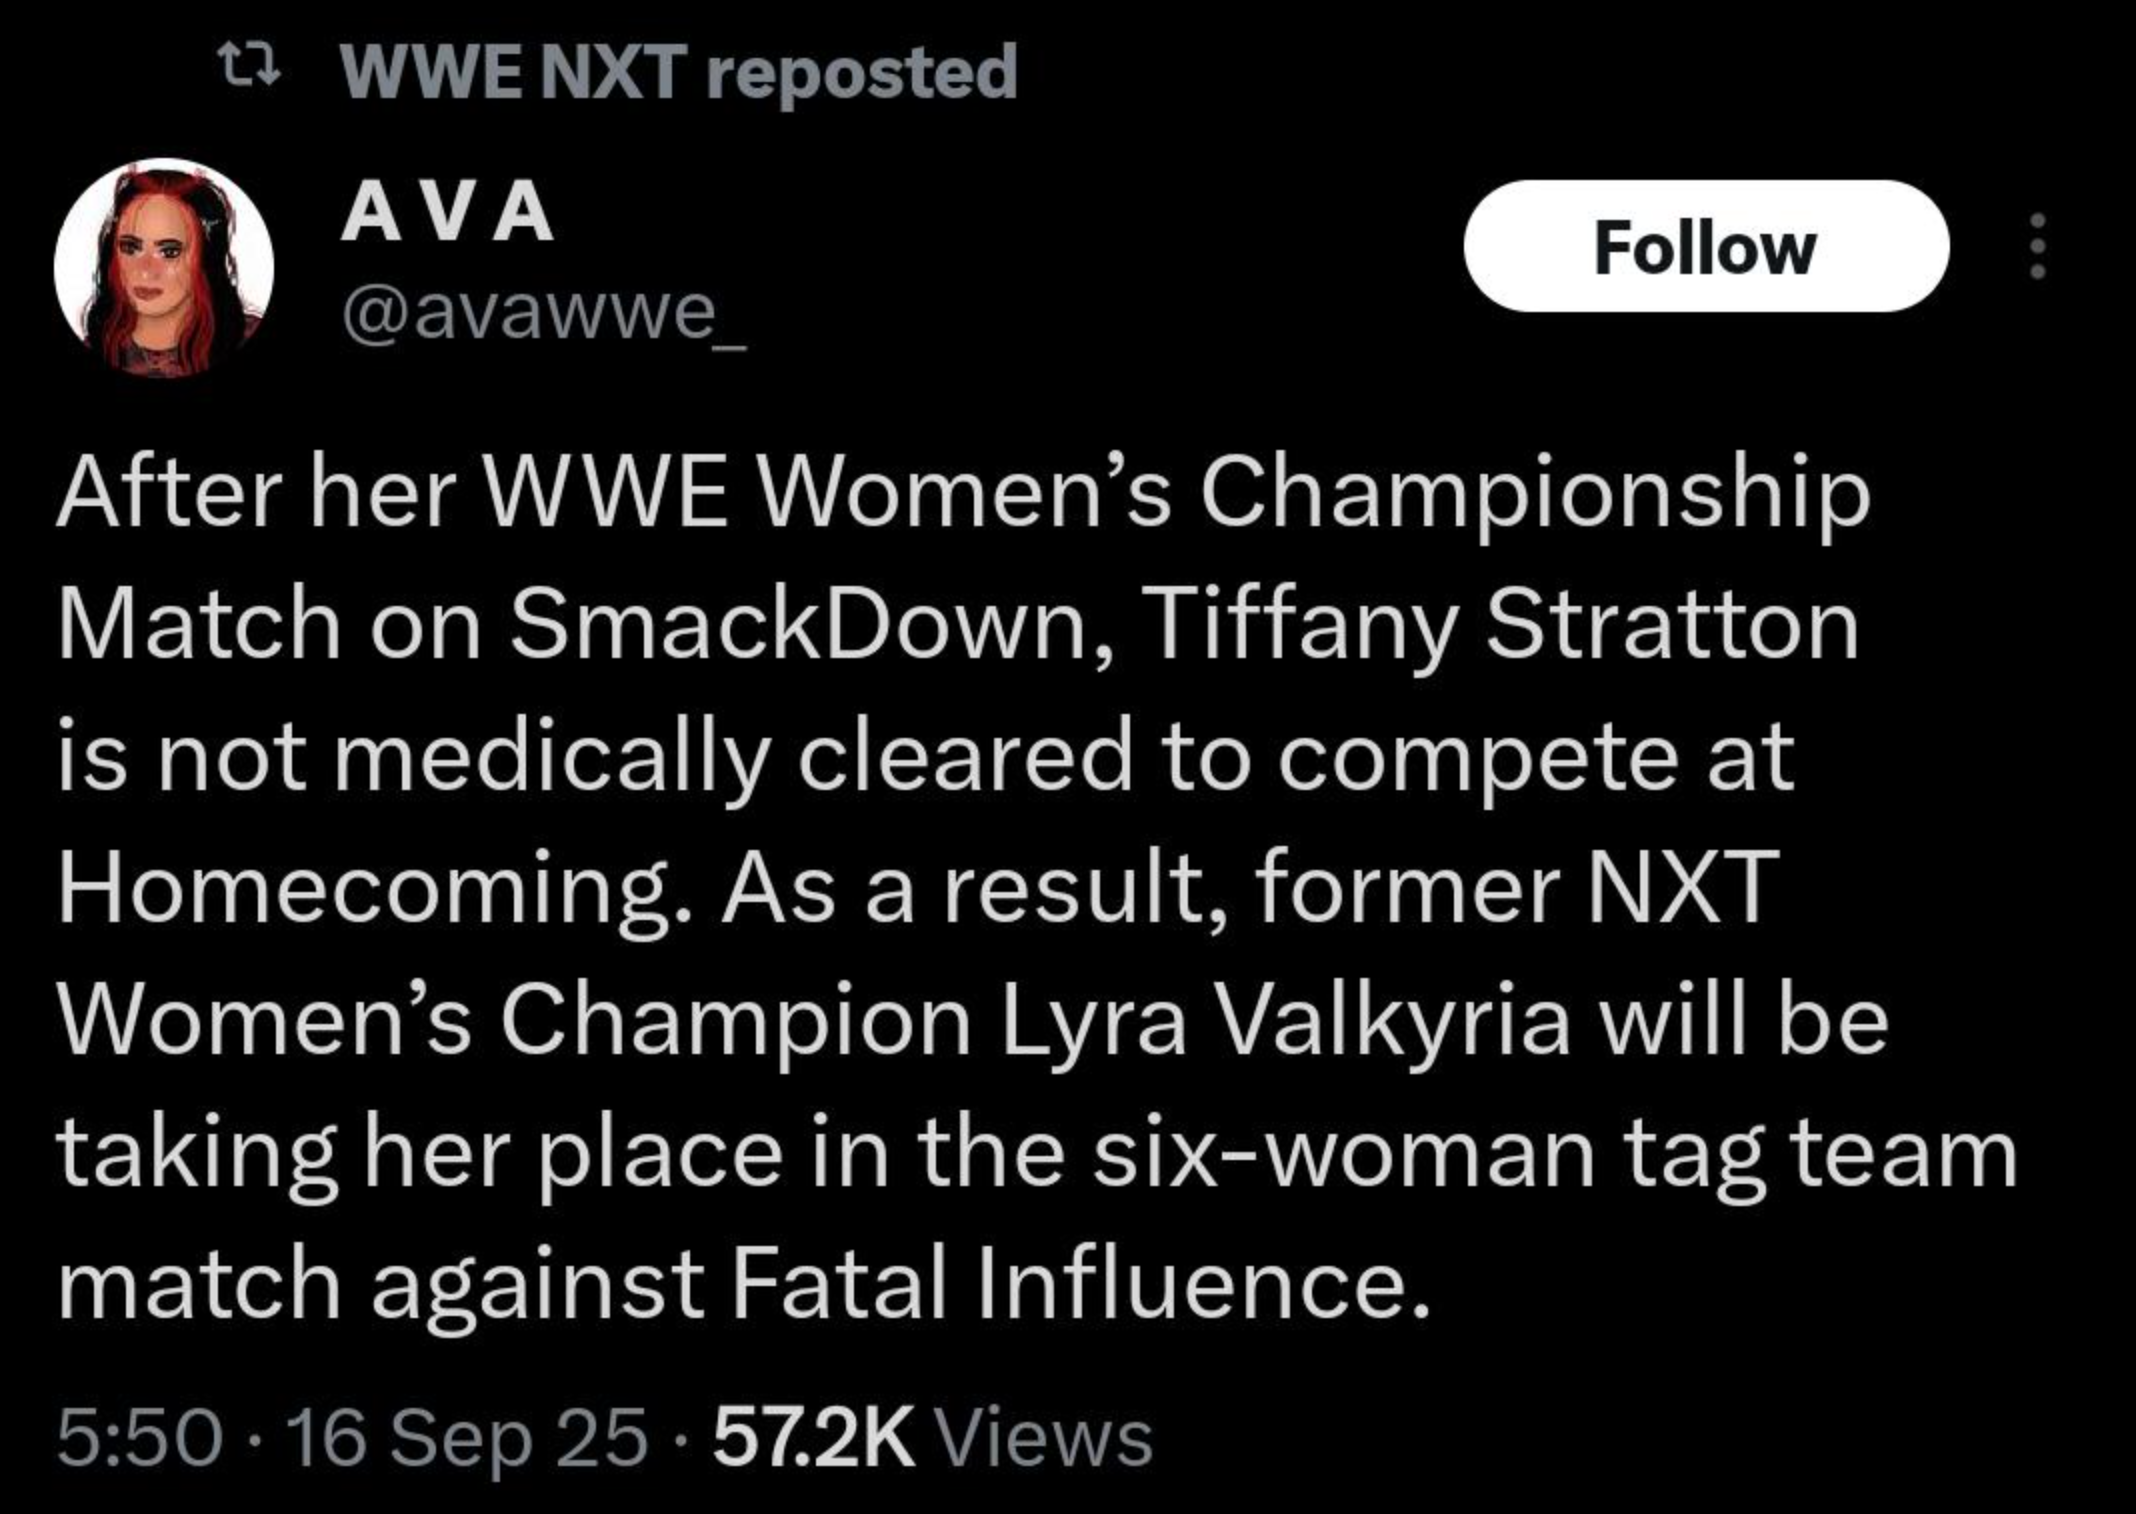This screenshot has height=1514, width=2136.
Task: Click the 5:50 timestamp
Action: pyautogui.click(x=139, y=1438)
